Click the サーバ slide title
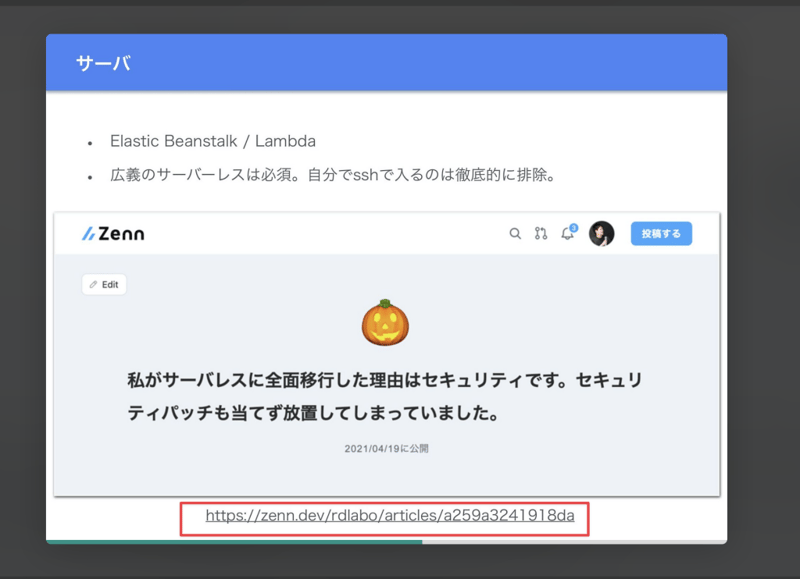Image resolution: width=800 pixels, height=579 pixels. pos(103,64)
